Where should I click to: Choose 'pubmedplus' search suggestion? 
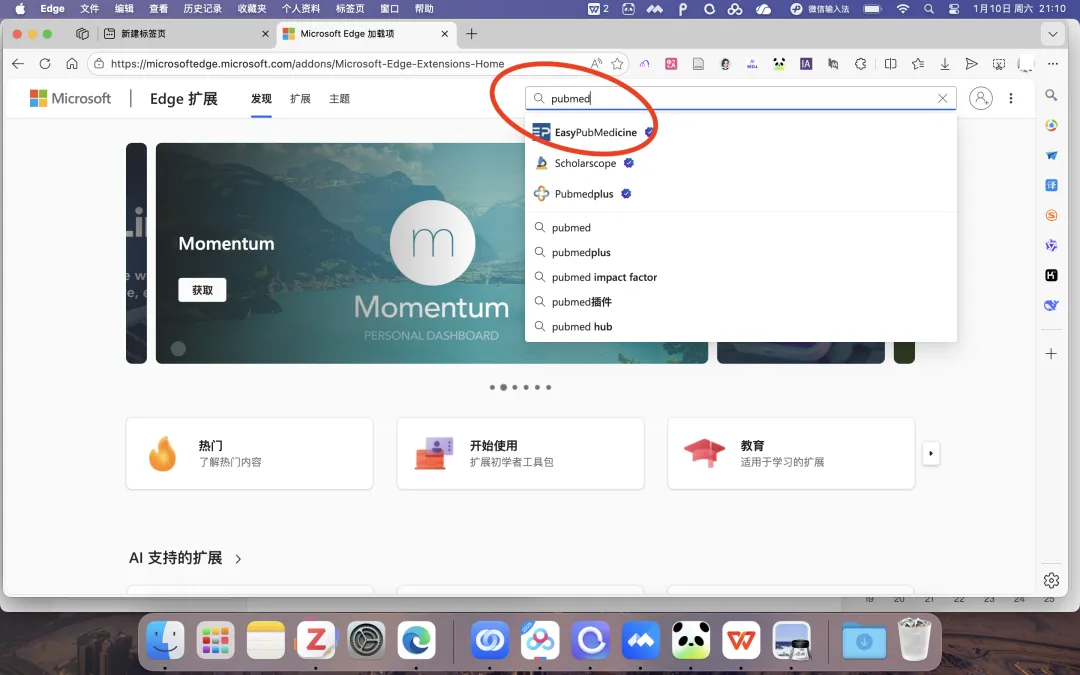[x=740, y=252]
